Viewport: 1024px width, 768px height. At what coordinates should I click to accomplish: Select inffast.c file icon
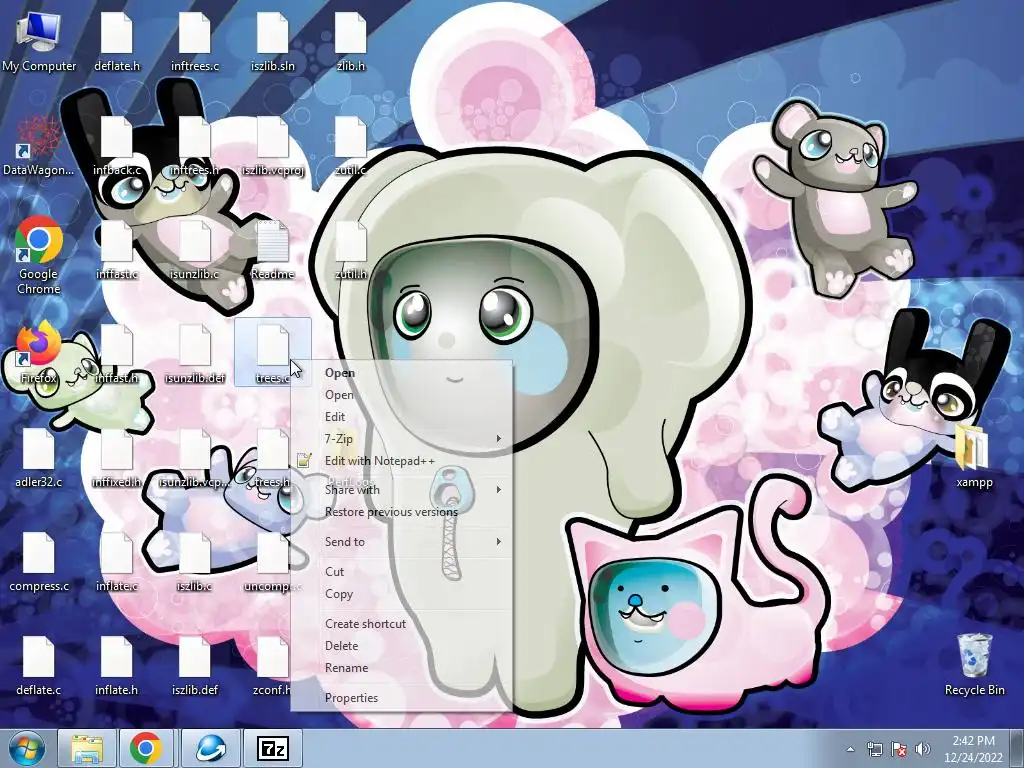(117, 250)
